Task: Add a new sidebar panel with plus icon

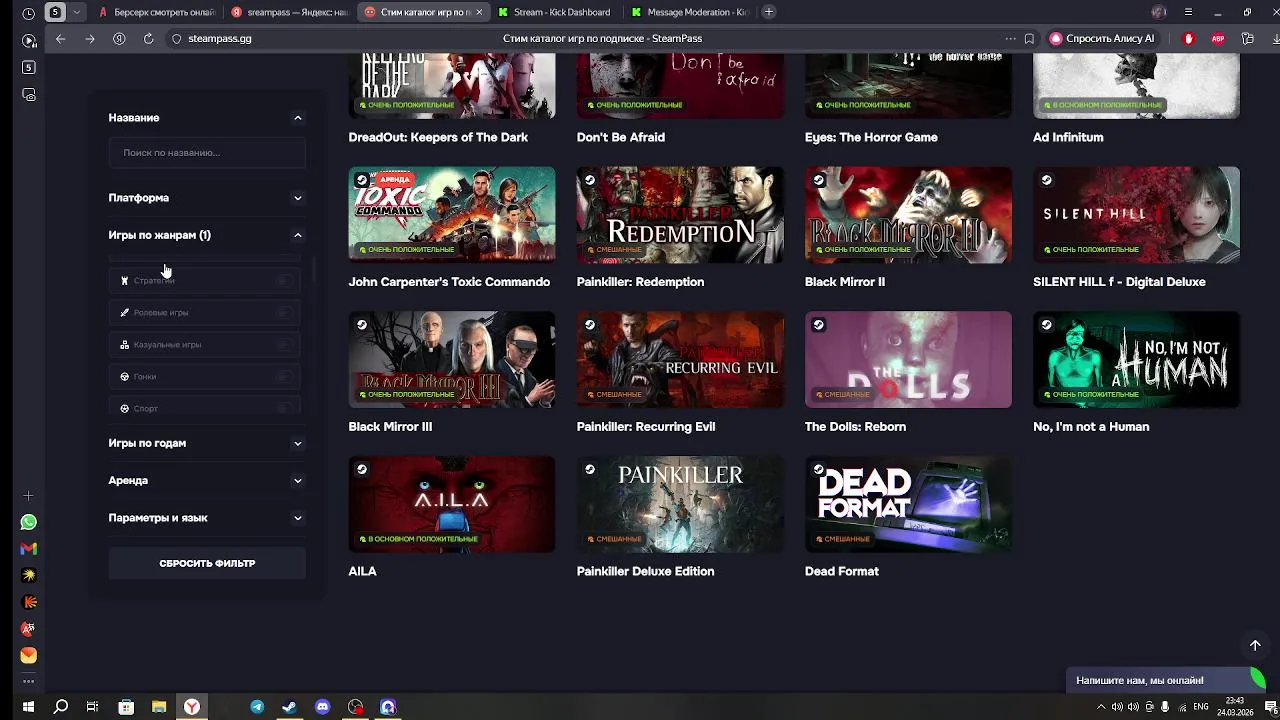Action: [29, 496]
